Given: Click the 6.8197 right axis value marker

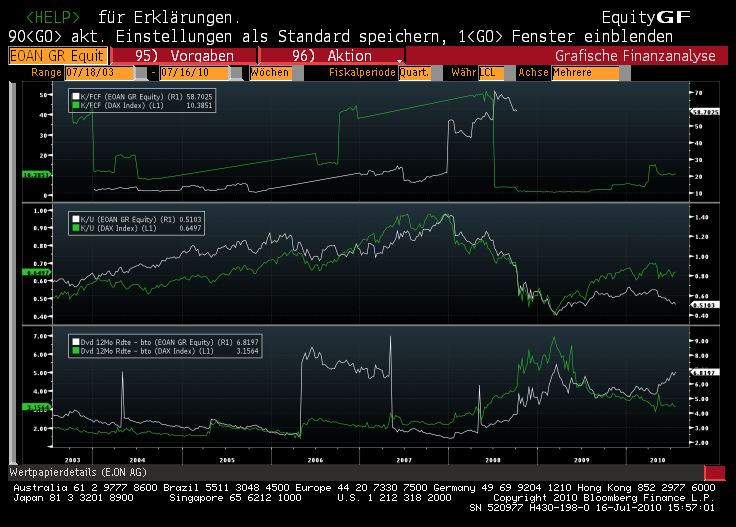Looking at the screenshot, I should pos(705,373).
